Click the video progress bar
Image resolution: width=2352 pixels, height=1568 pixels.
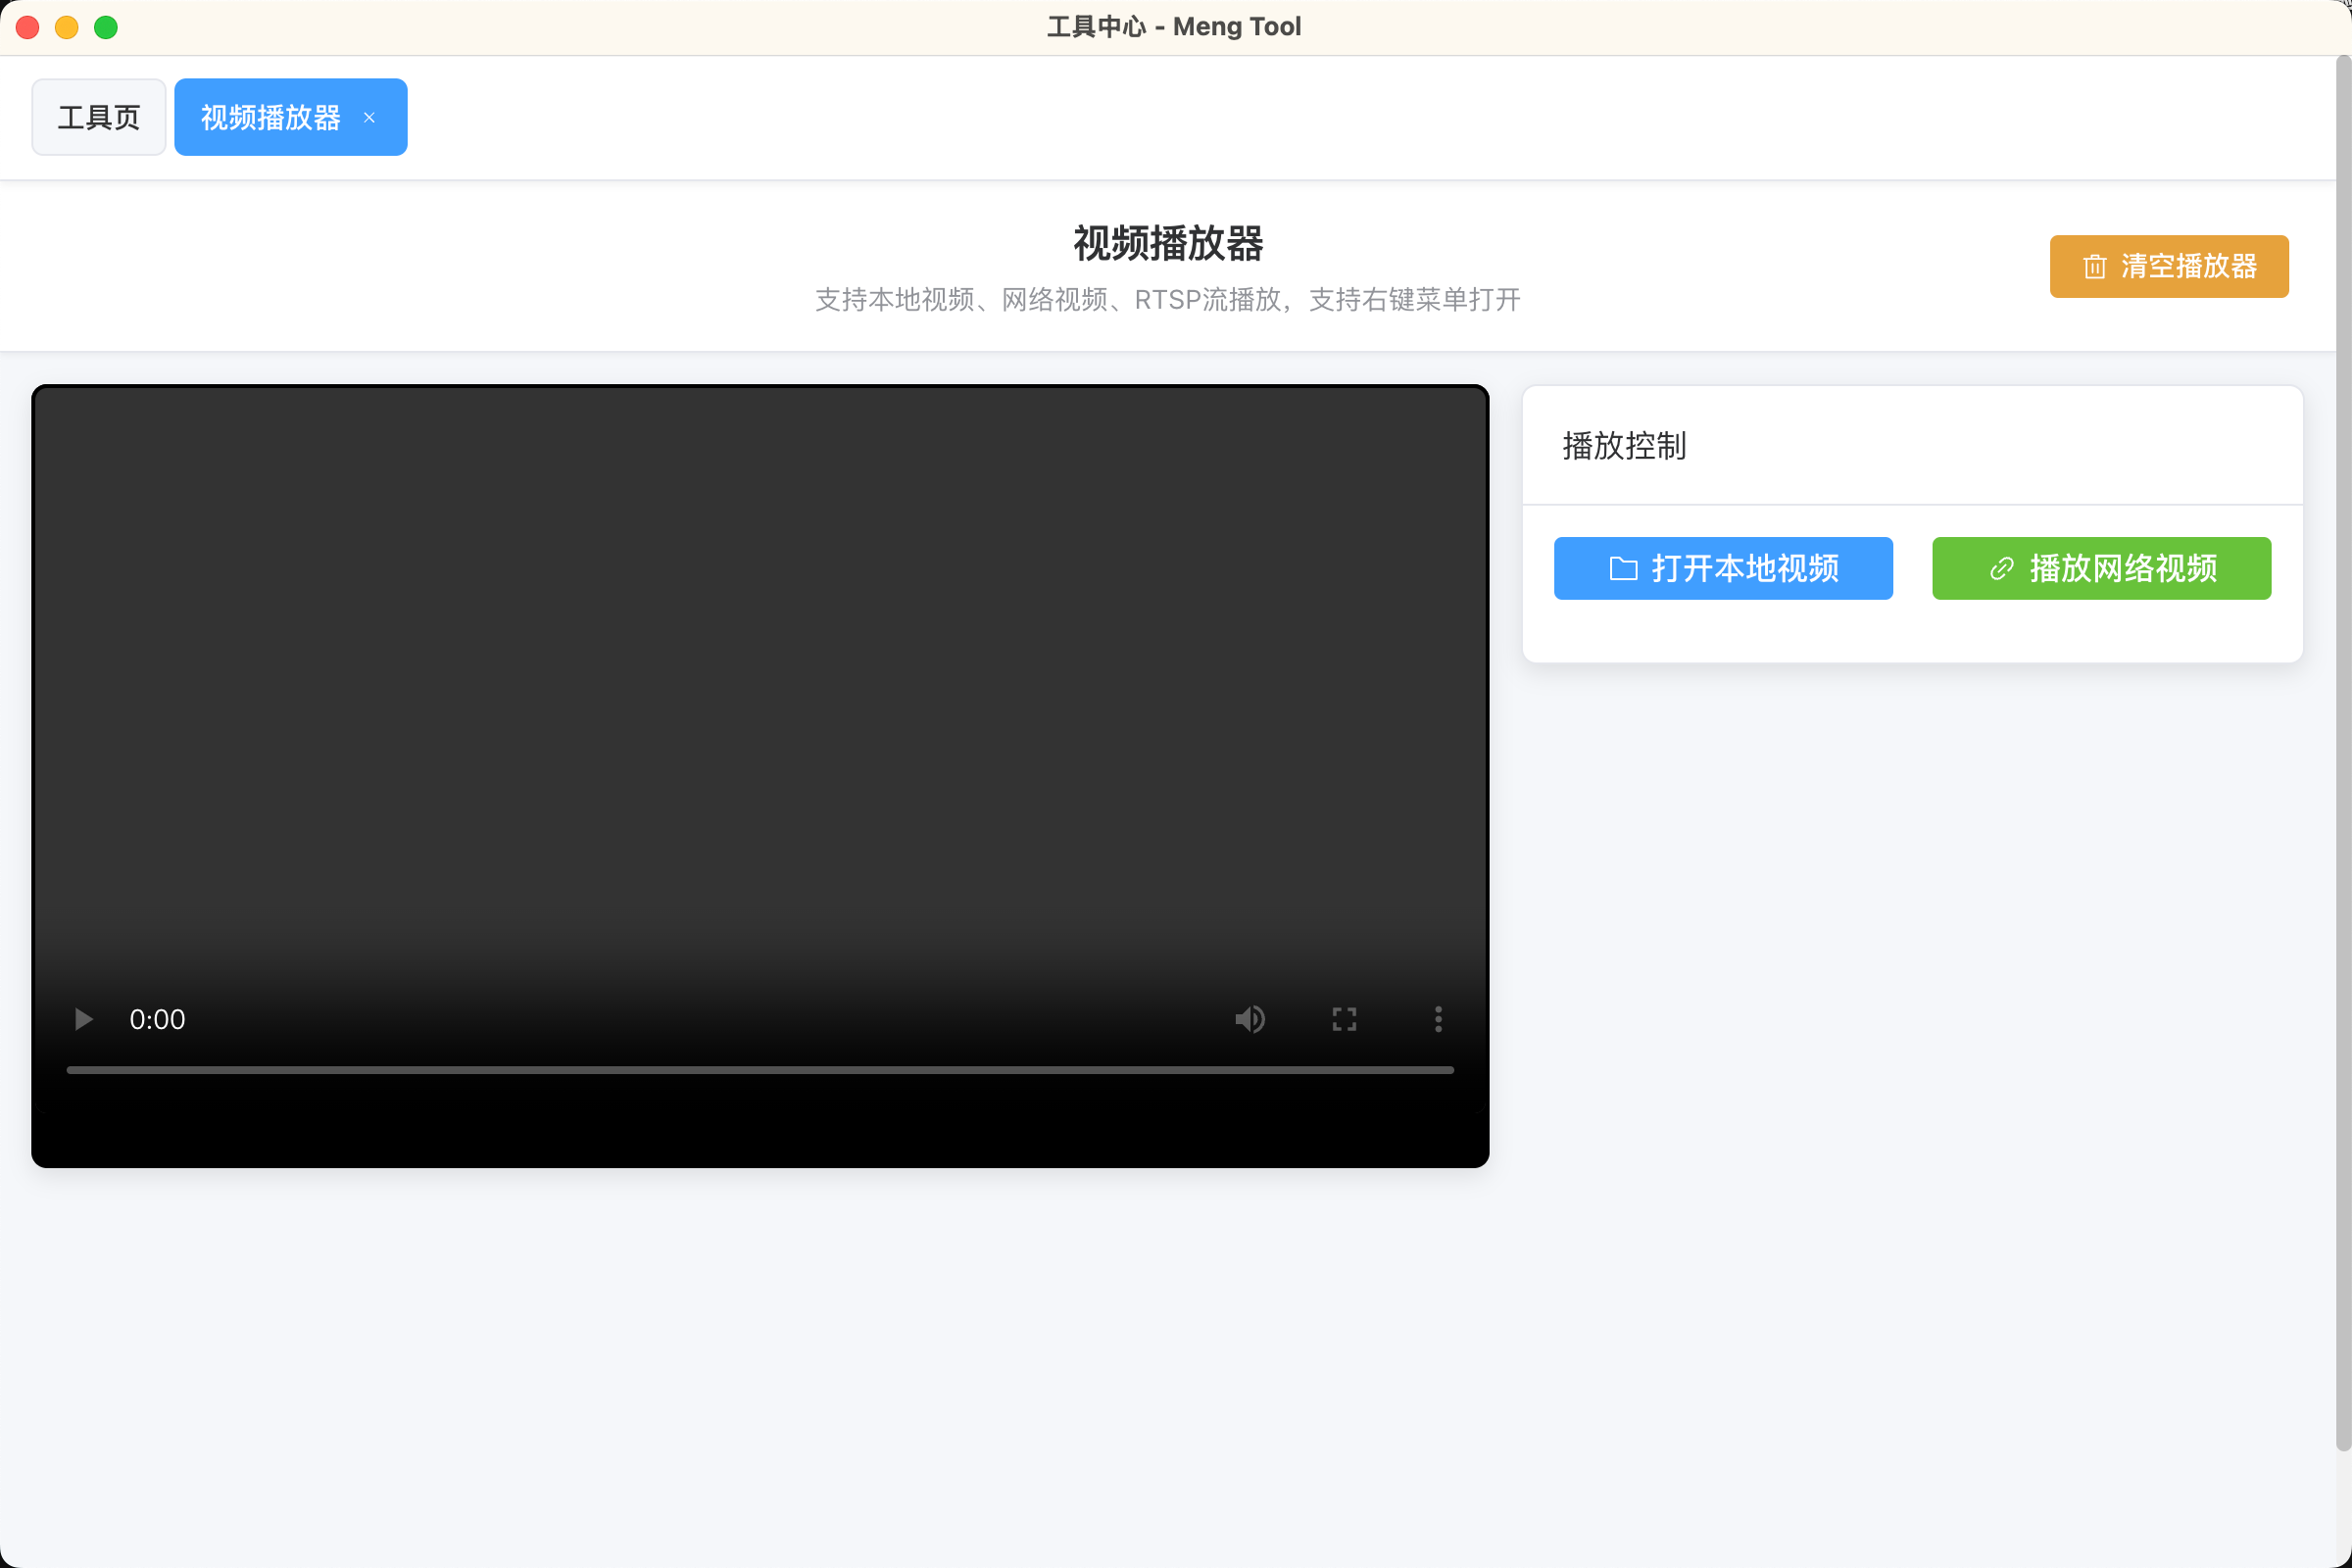click(x=760, y=1070)
